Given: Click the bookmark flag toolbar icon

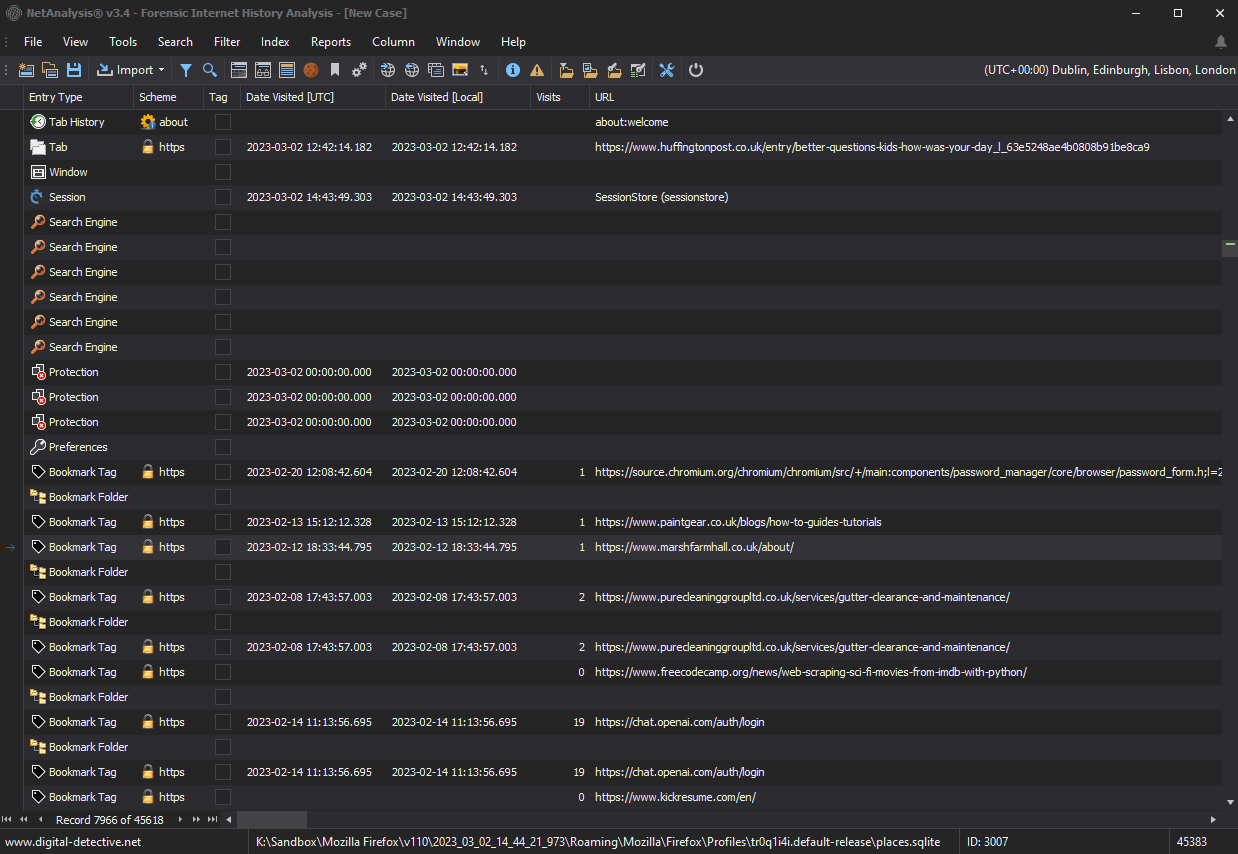Looking at the screenshot, I should click(x=335, y=70).
